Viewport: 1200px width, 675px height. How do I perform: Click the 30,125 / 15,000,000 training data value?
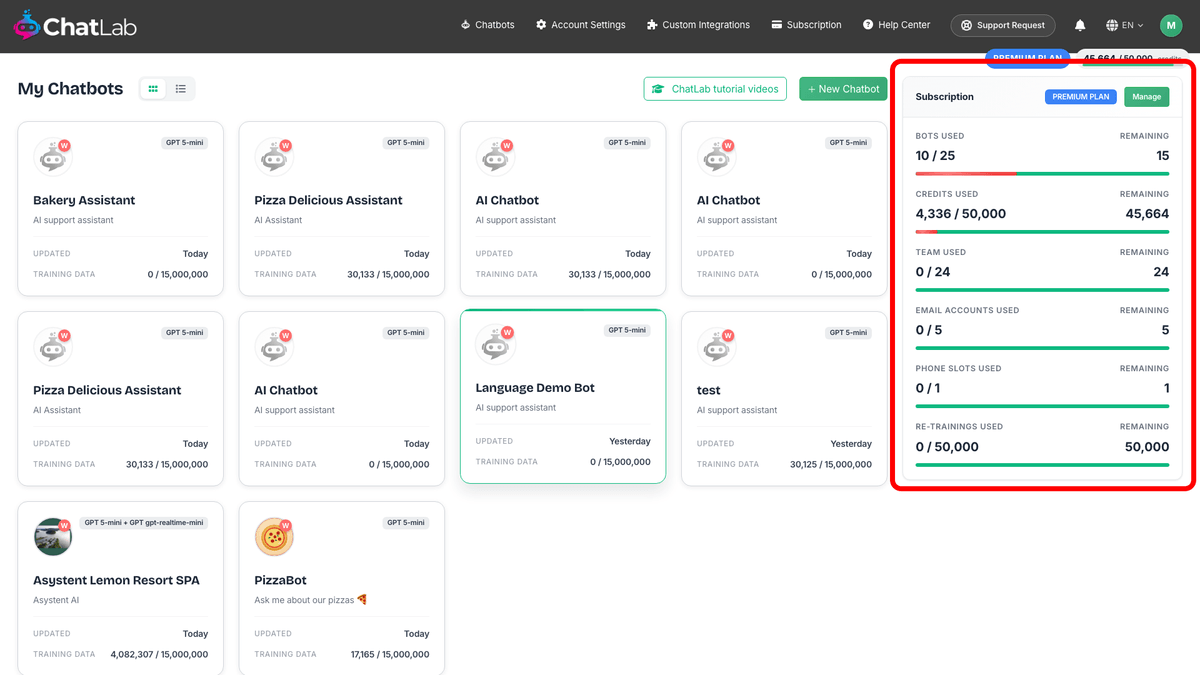click(830, 464)
